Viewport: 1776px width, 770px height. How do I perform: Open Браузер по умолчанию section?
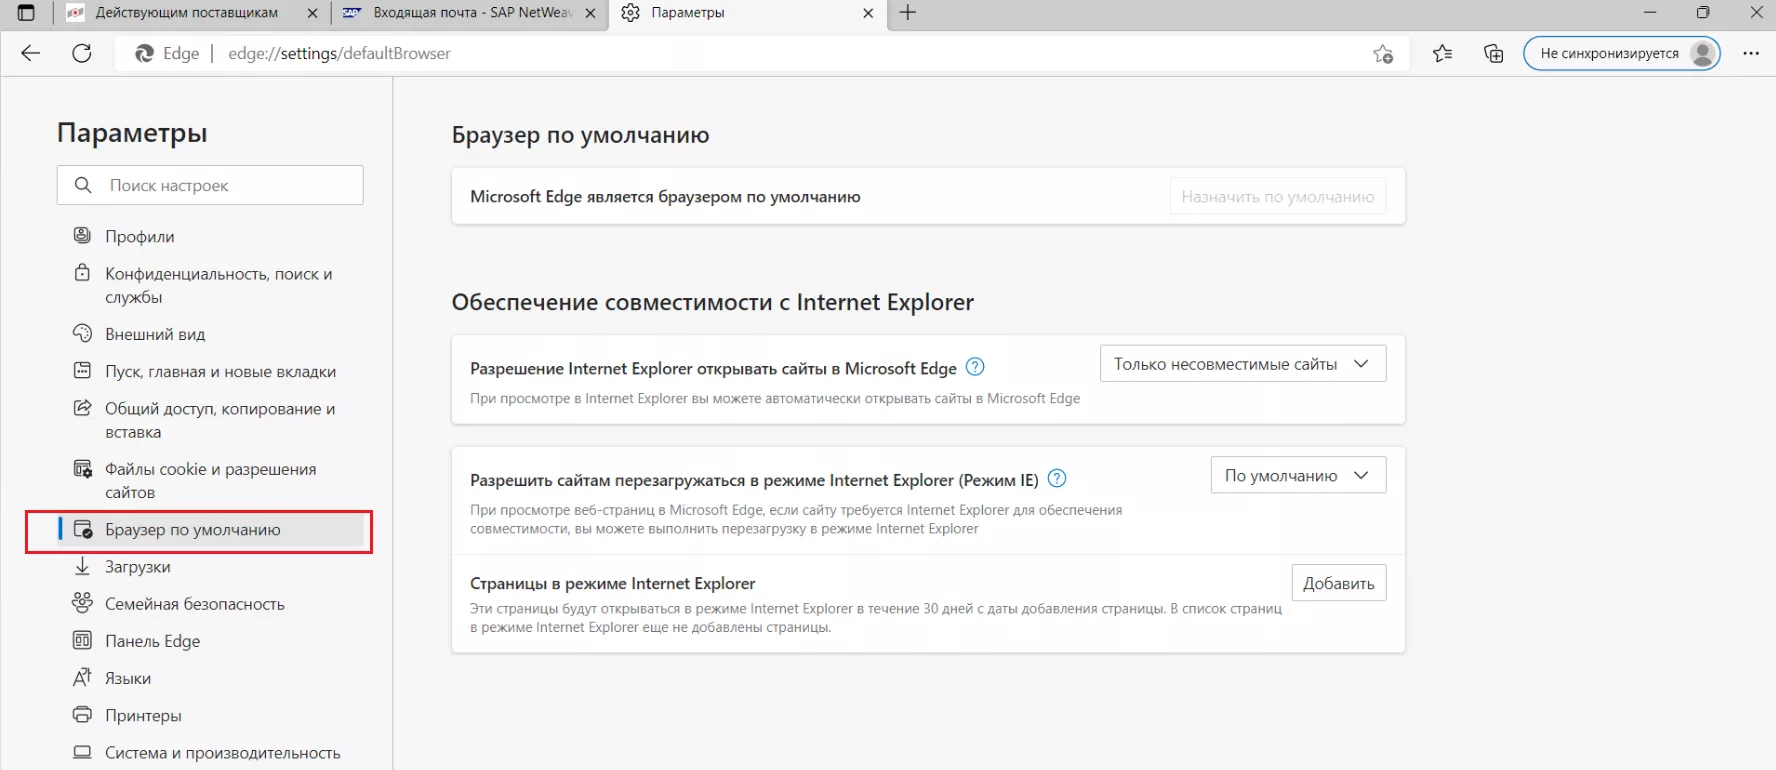coord(210,529)
